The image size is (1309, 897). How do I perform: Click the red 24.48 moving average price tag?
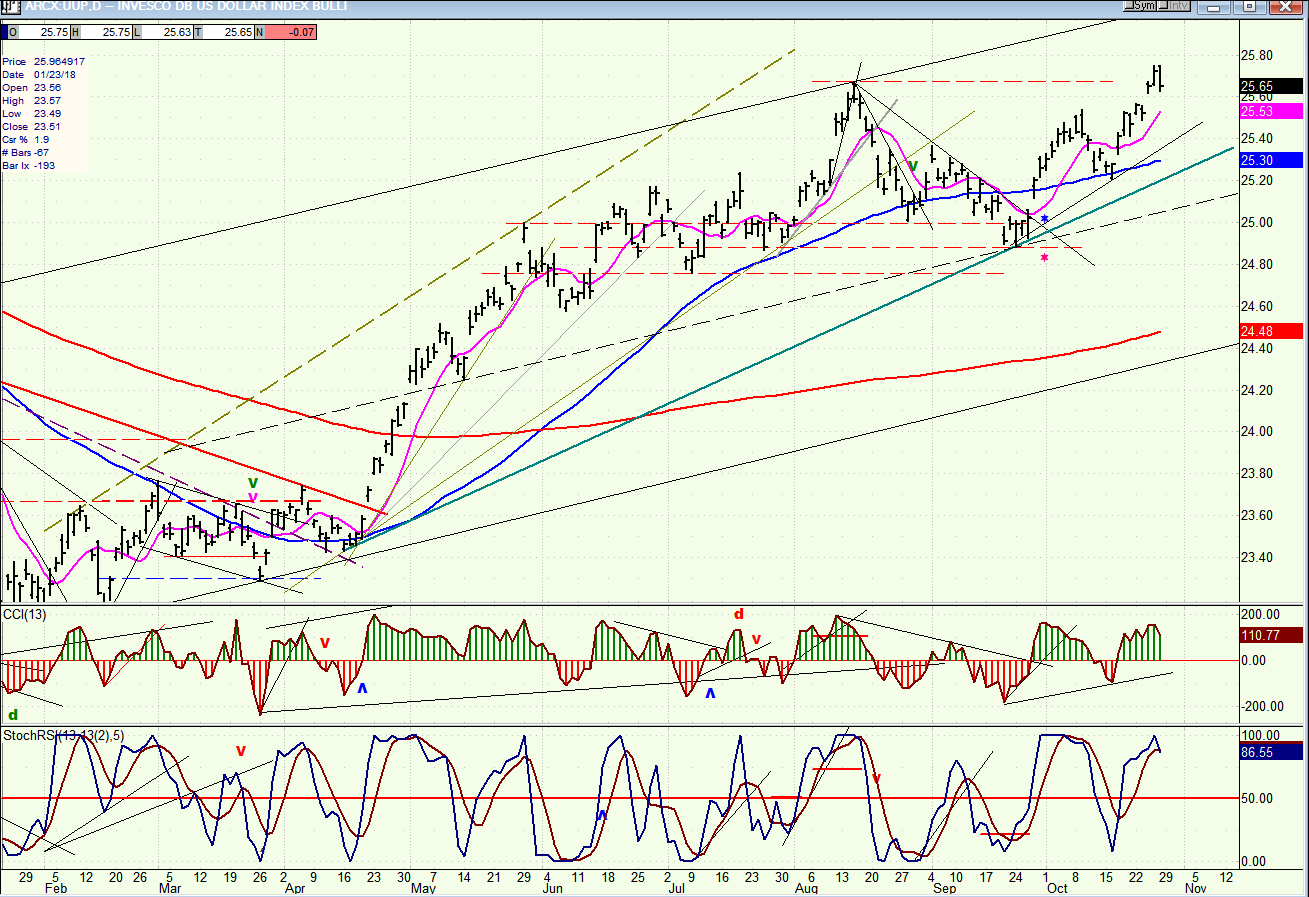coord(1270,331)
